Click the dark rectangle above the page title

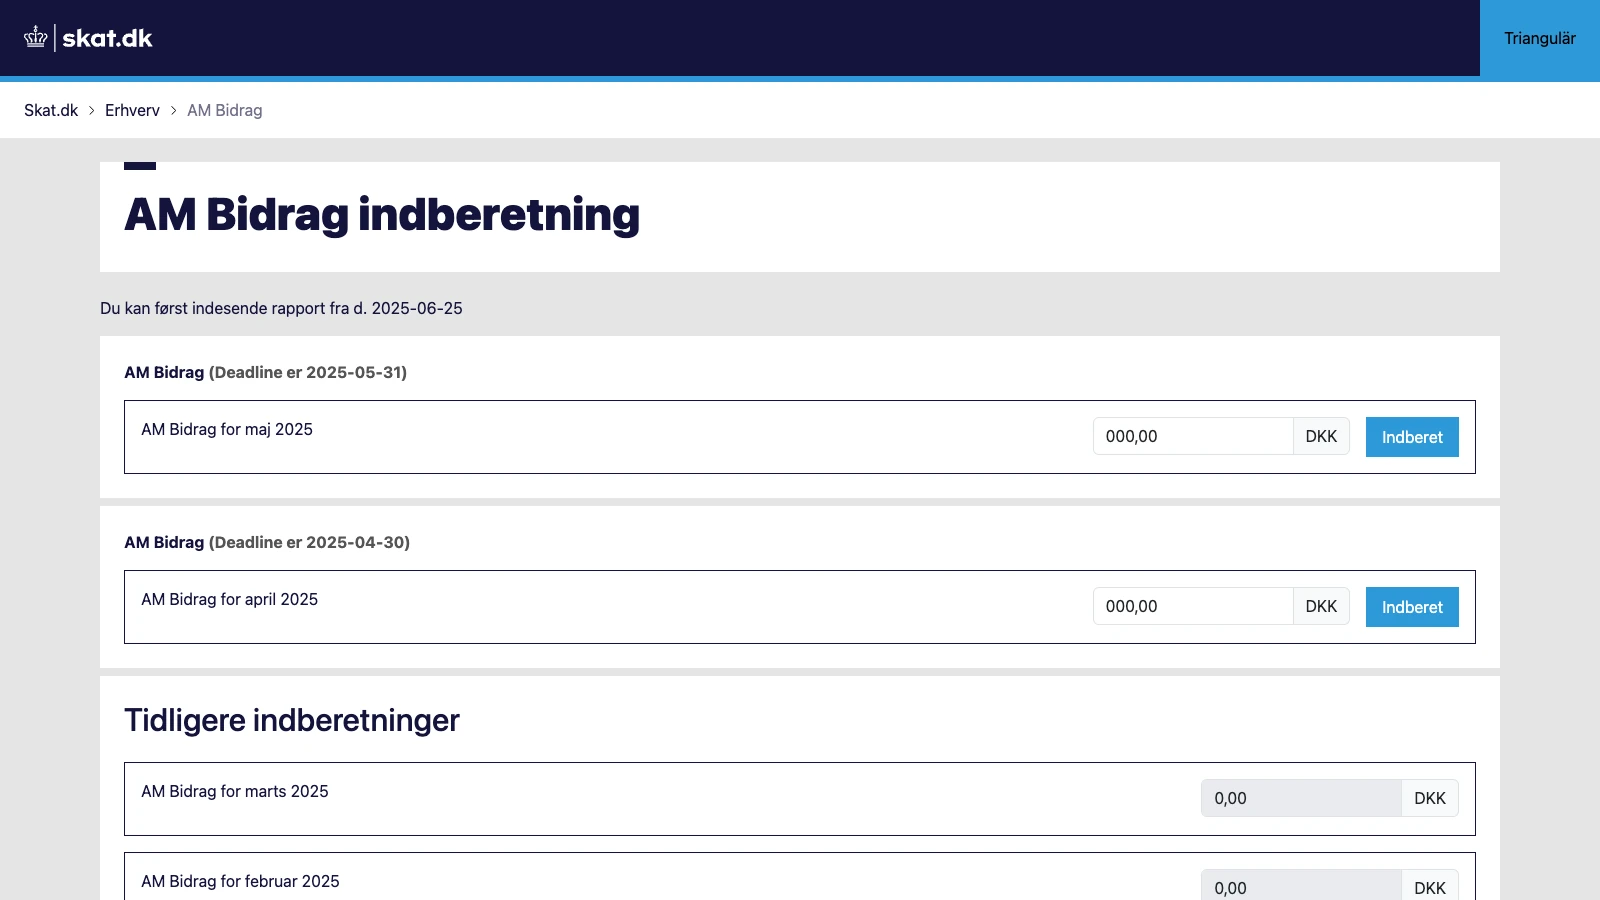pyautogui.click(x=140, y=160)
